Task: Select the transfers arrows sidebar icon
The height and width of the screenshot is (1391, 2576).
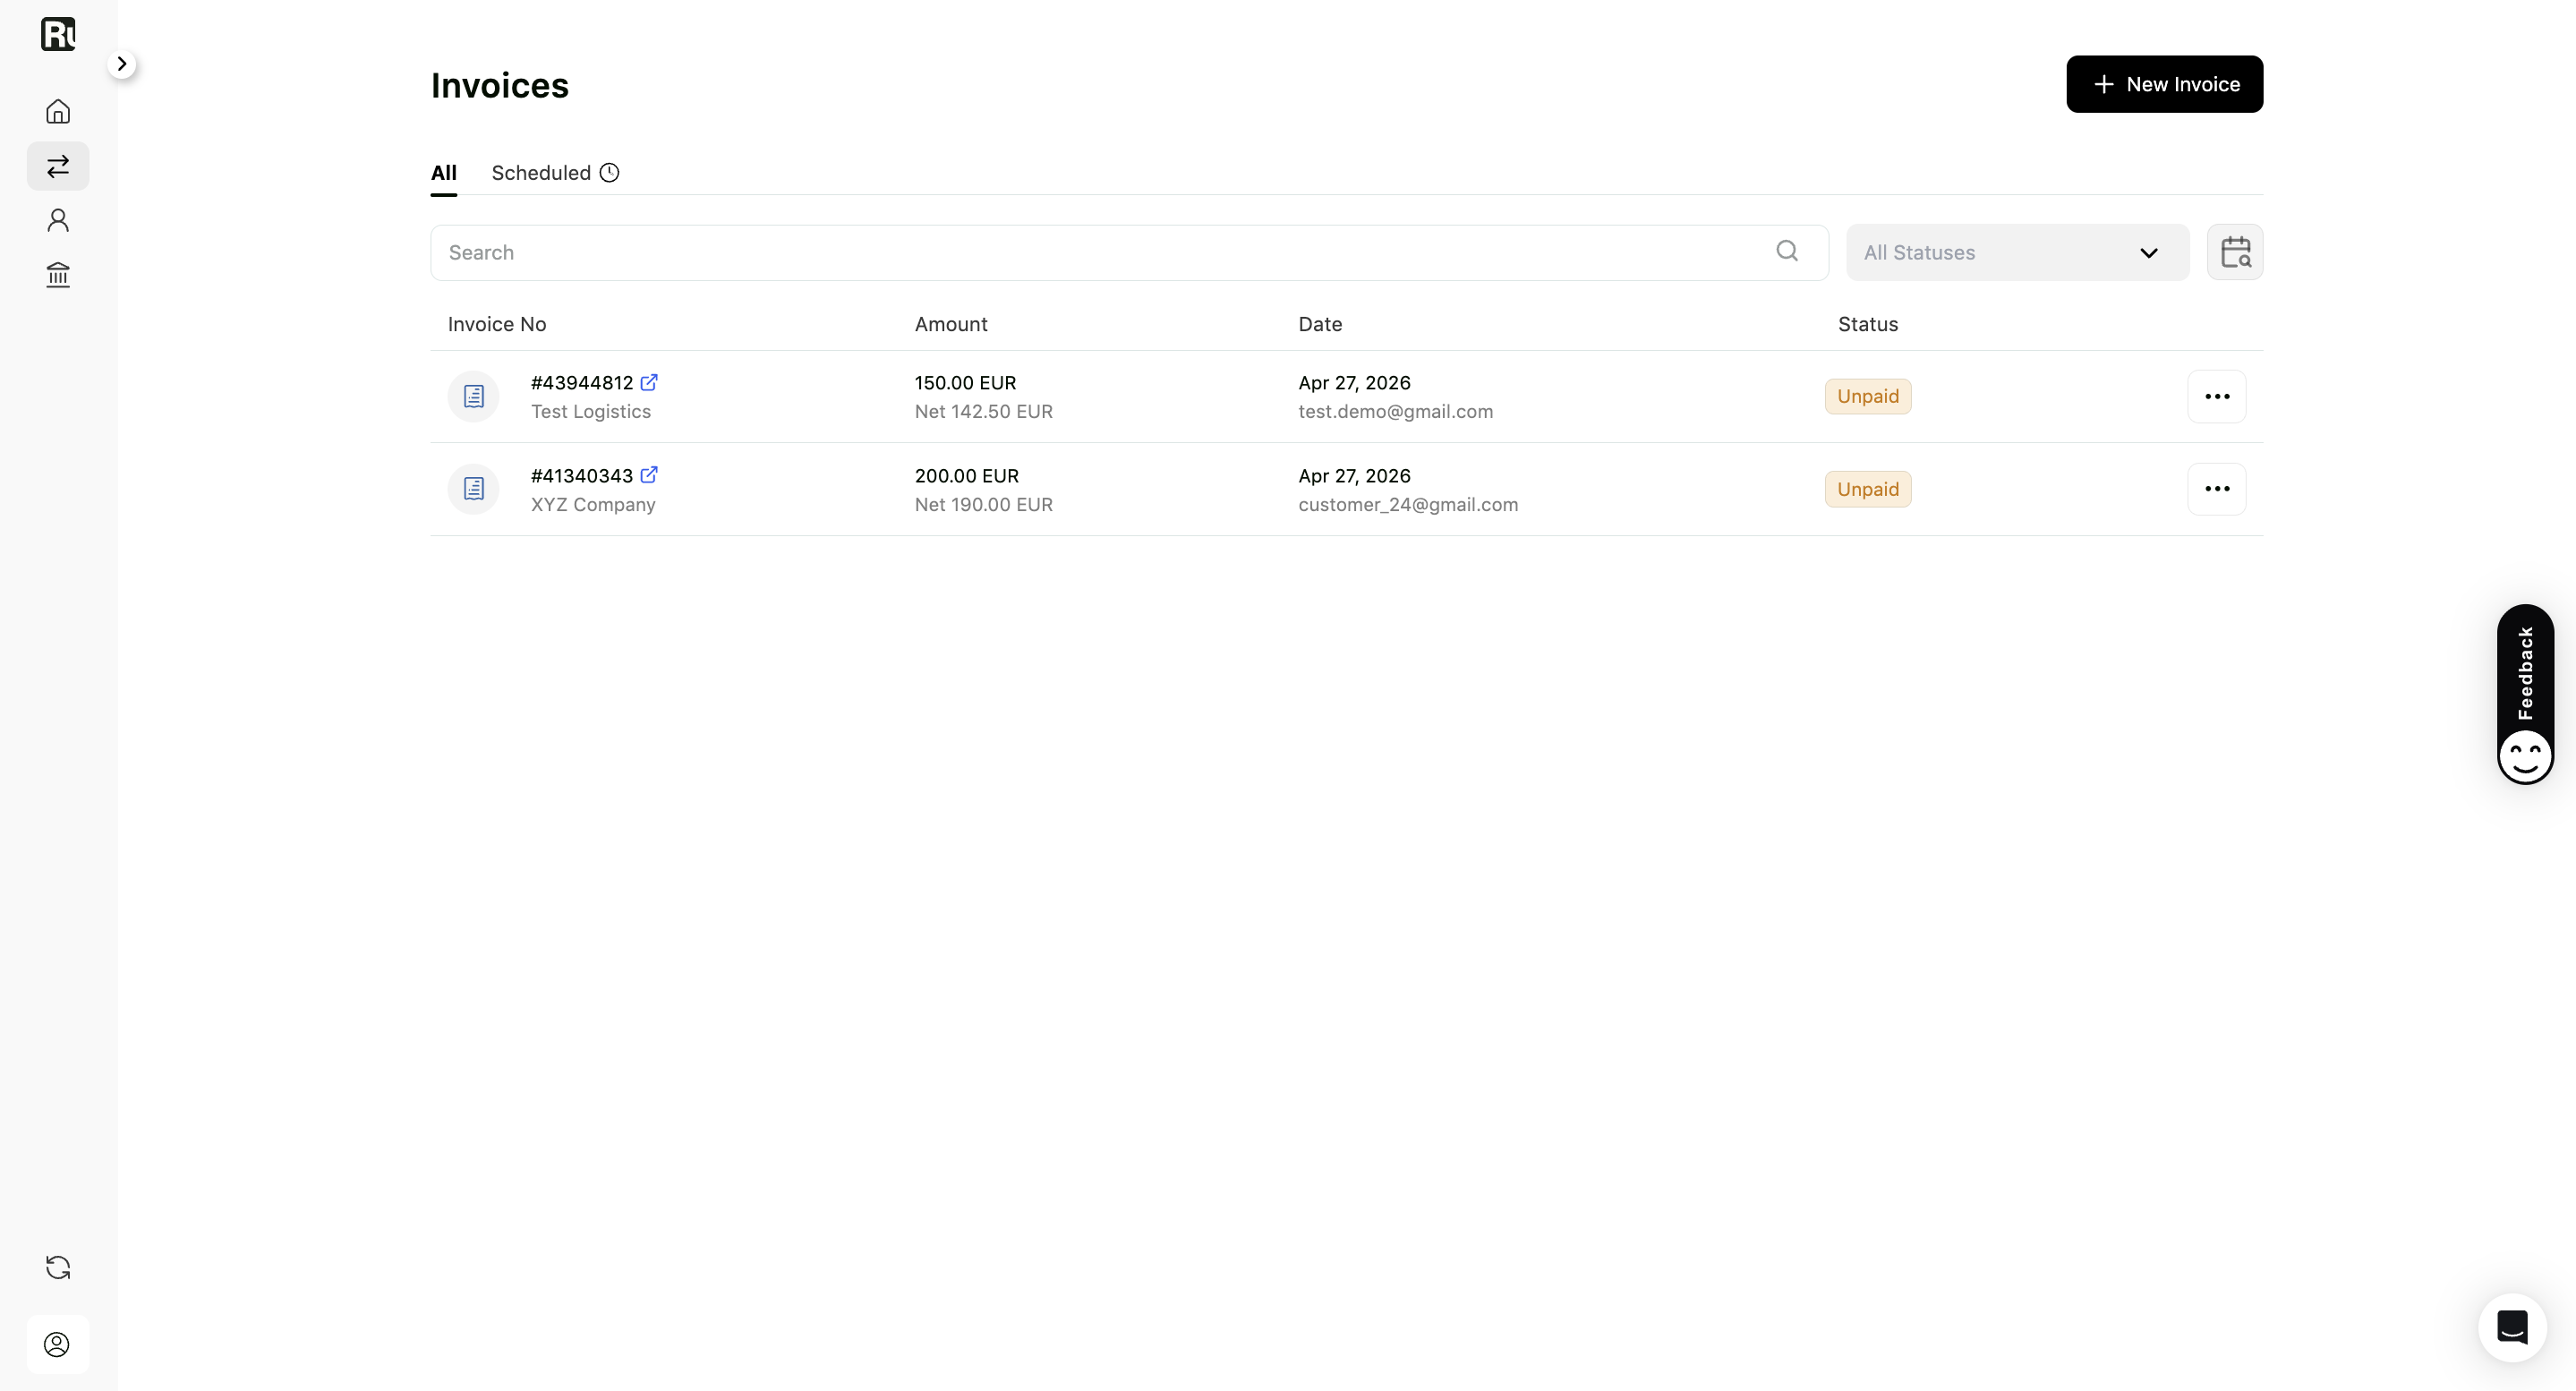Action: 58,166
